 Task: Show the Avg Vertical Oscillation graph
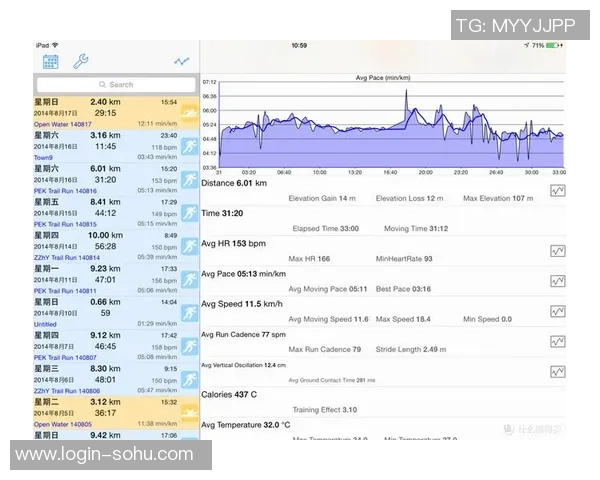(x=557, y=371)
